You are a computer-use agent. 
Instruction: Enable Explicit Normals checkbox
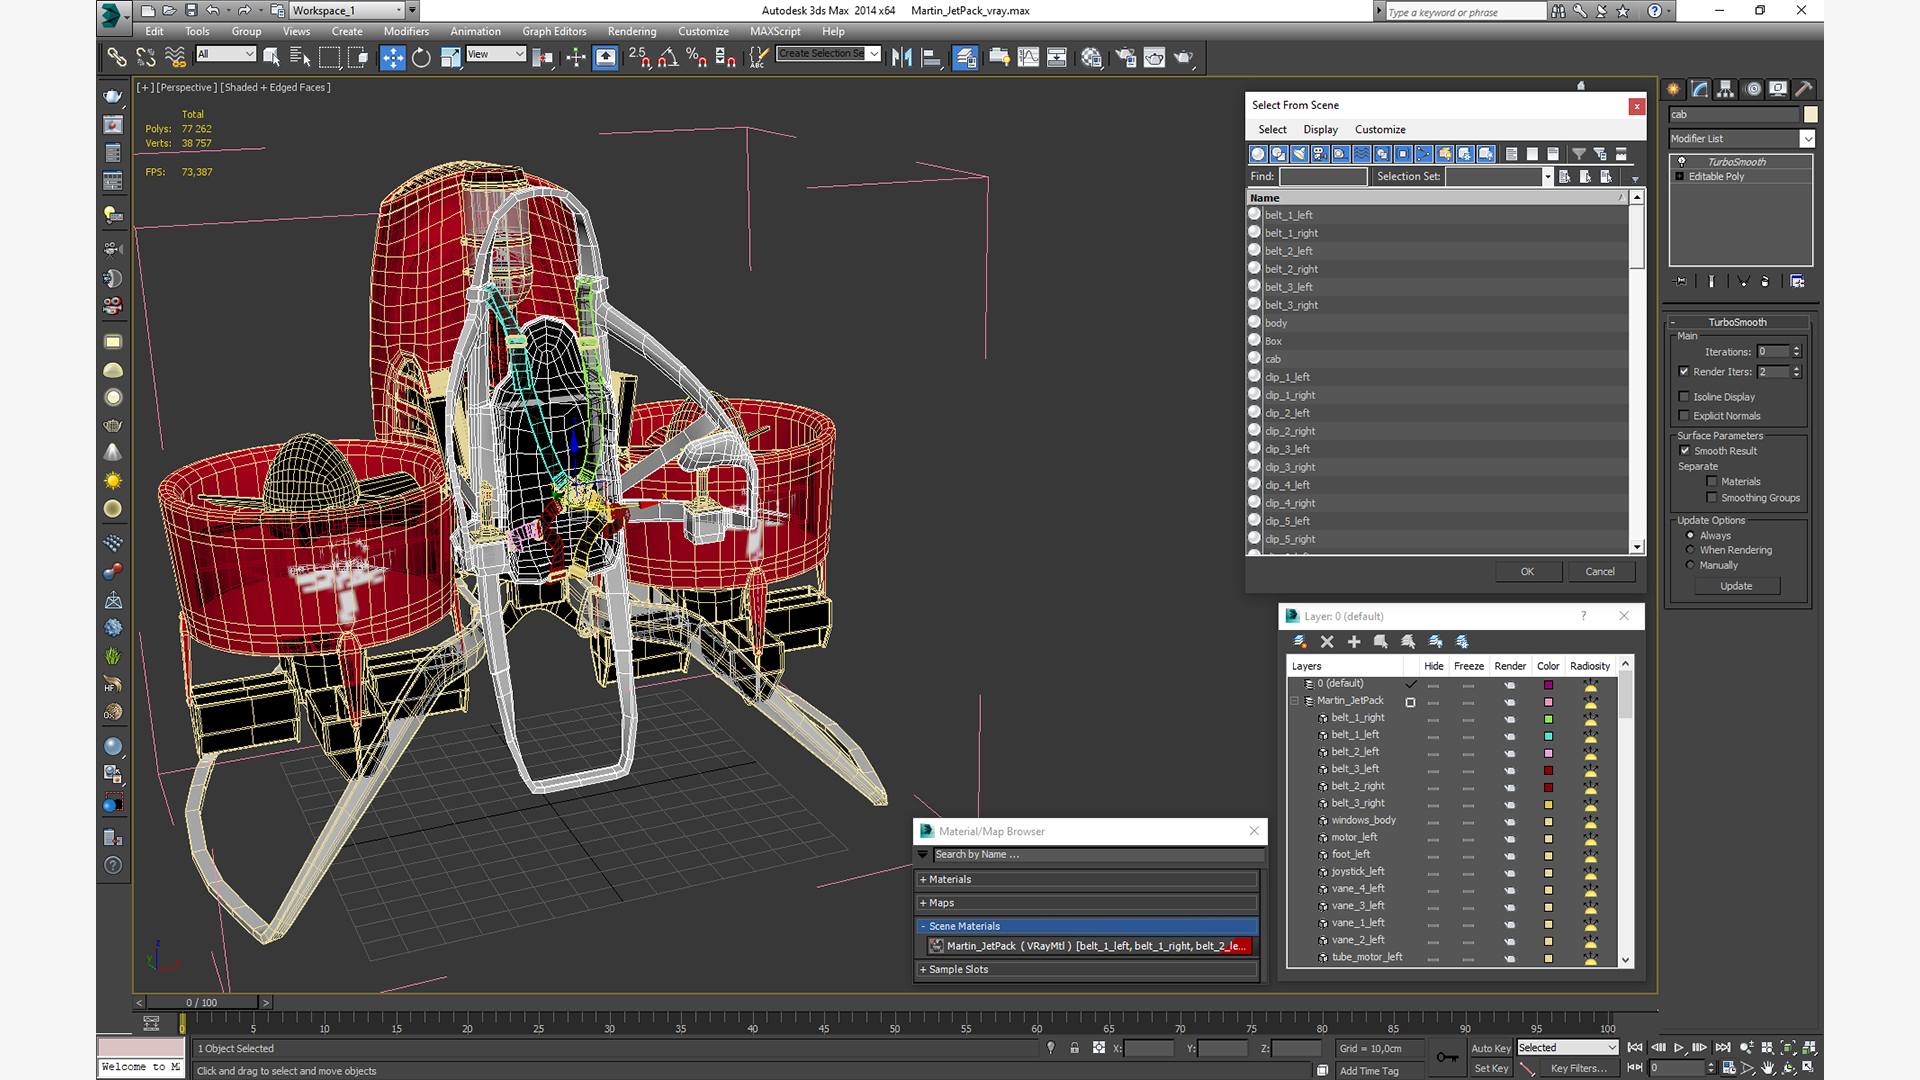pyautogui.click(x=1684, y=416)
